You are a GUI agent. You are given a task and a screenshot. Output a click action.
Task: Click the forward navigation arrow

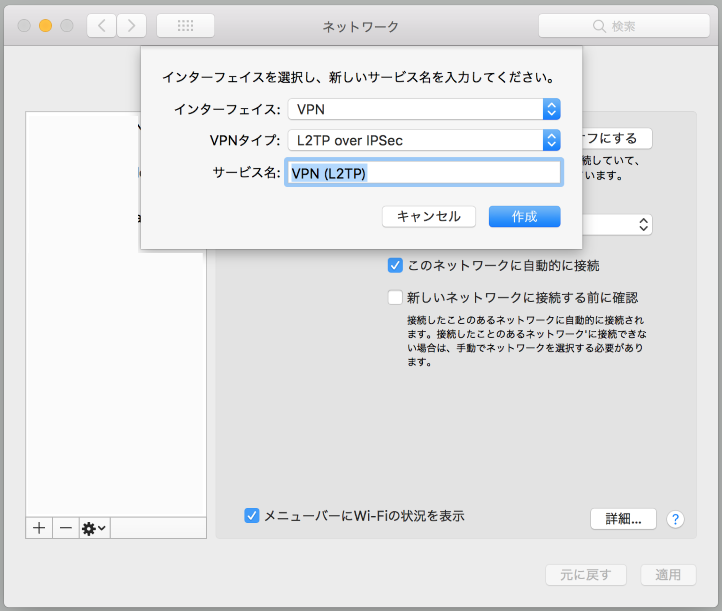click(132, 26)
